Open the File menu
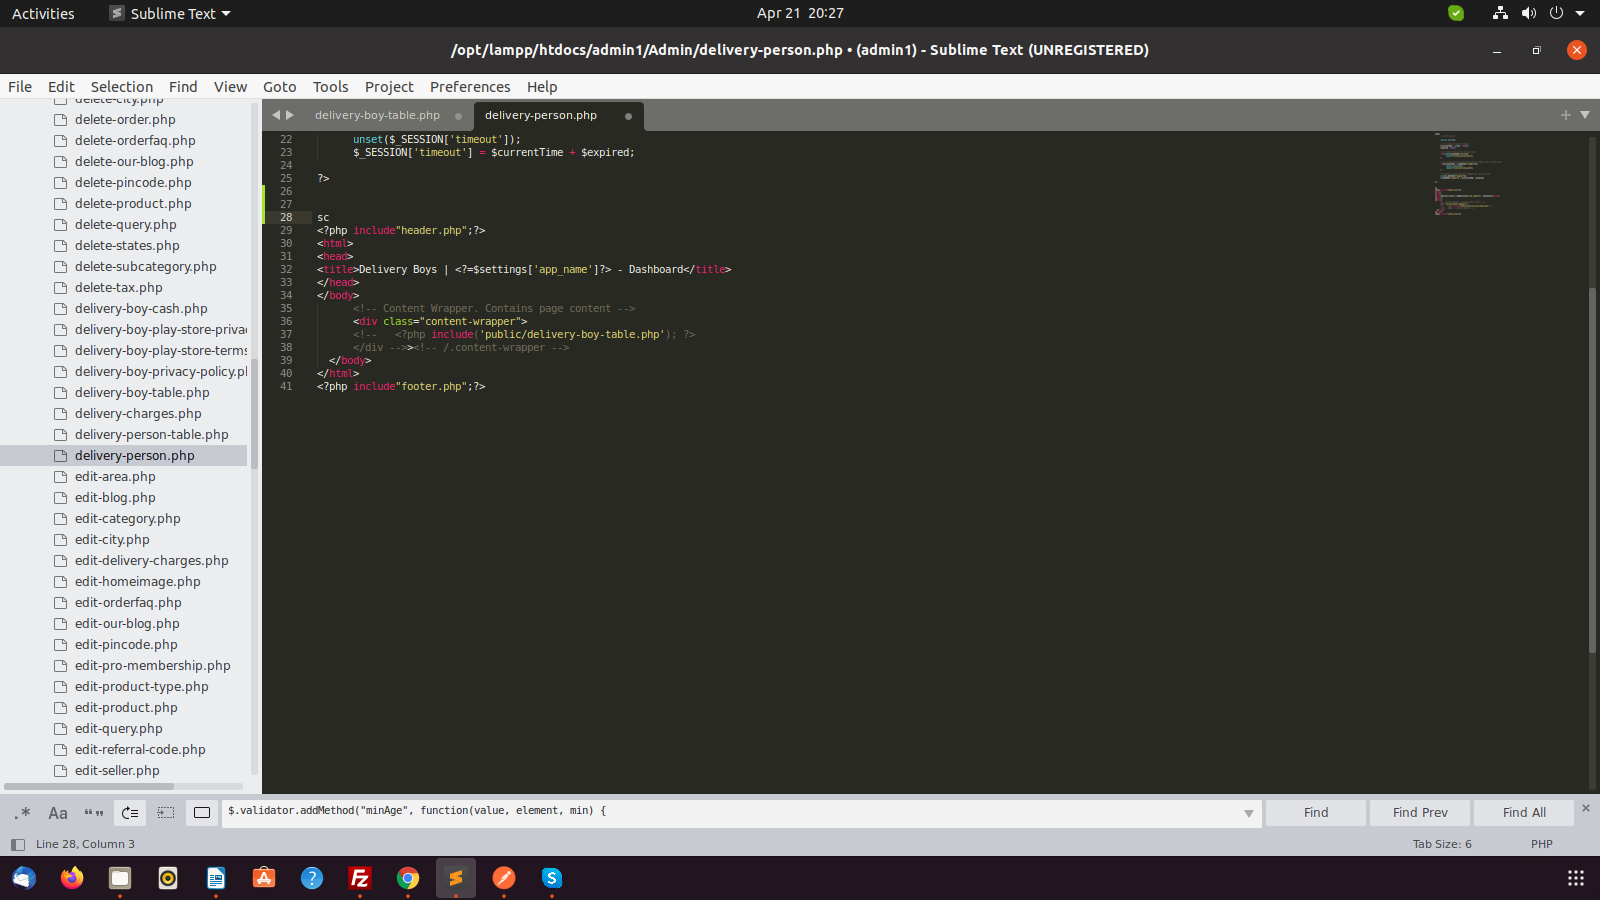Screen dimensions: 1600x900 [20, 87]
